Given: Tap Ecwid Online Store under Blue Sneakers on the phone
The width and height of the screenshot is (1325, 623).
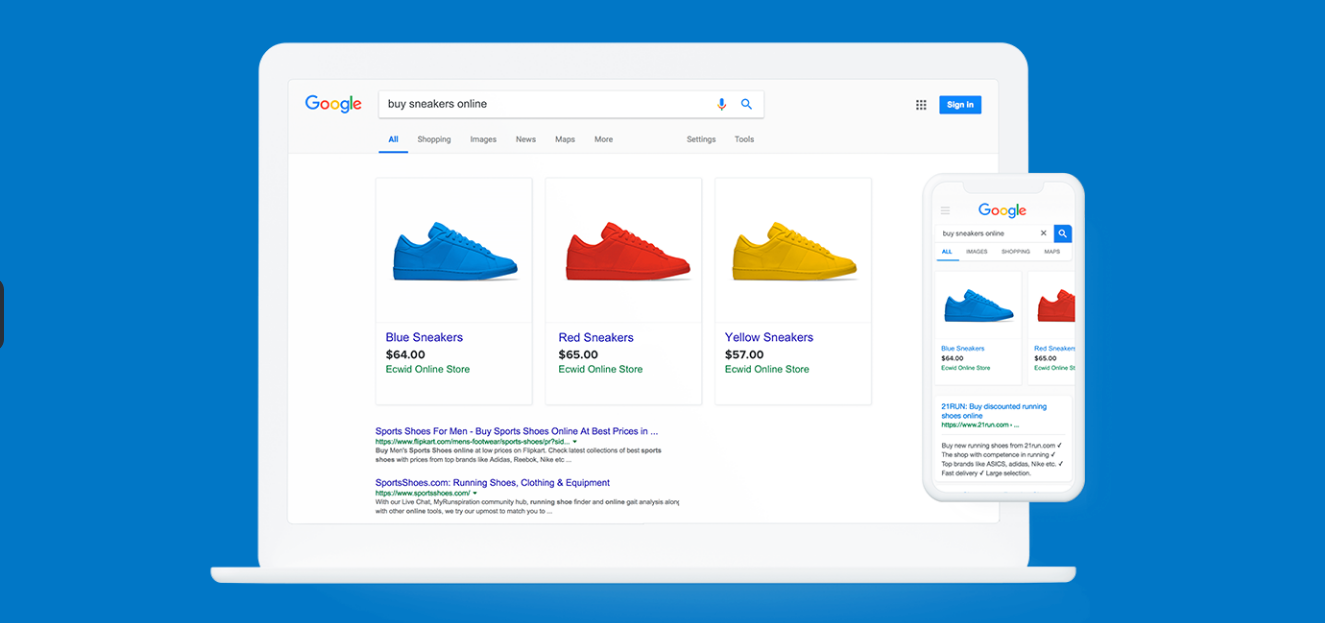Looking at the screenshot, I should click(965, 368).
